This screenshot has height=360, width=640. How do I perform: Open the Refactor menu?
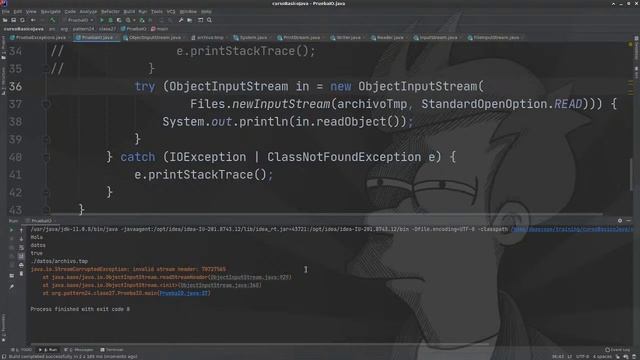coord(110,12)
